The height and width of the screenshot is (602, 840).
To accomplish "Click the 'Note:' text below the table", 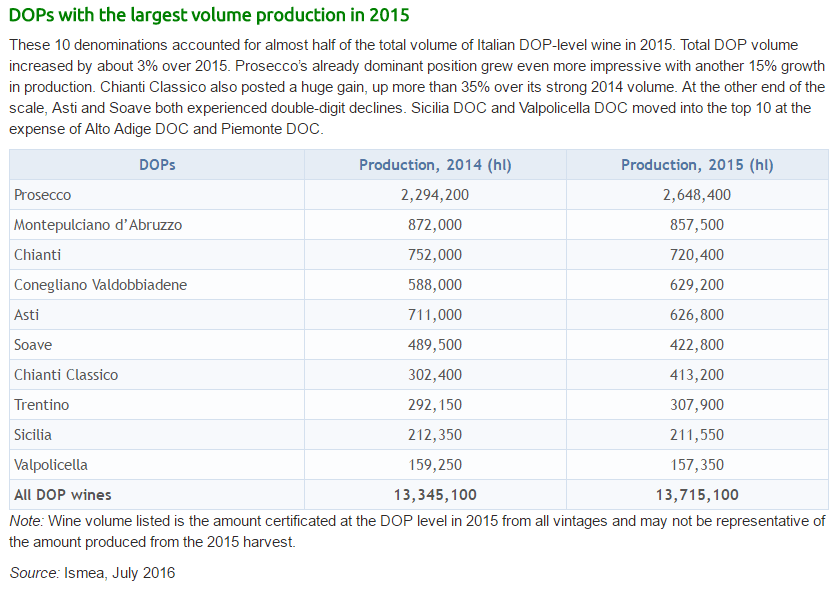I will pos(27,521).
